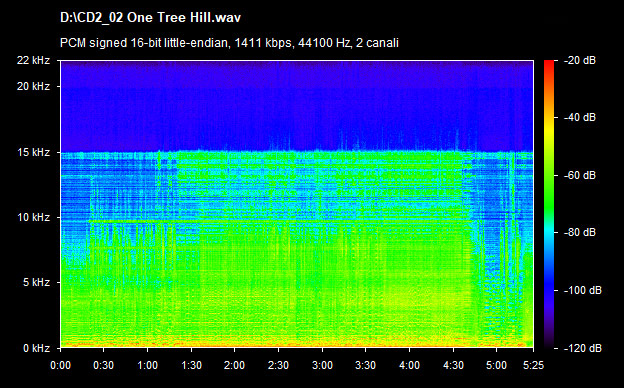This screenshot has height=388, width=624.
Task: Click the 22 kHz frequency axis label
Action: click(33, 60)
